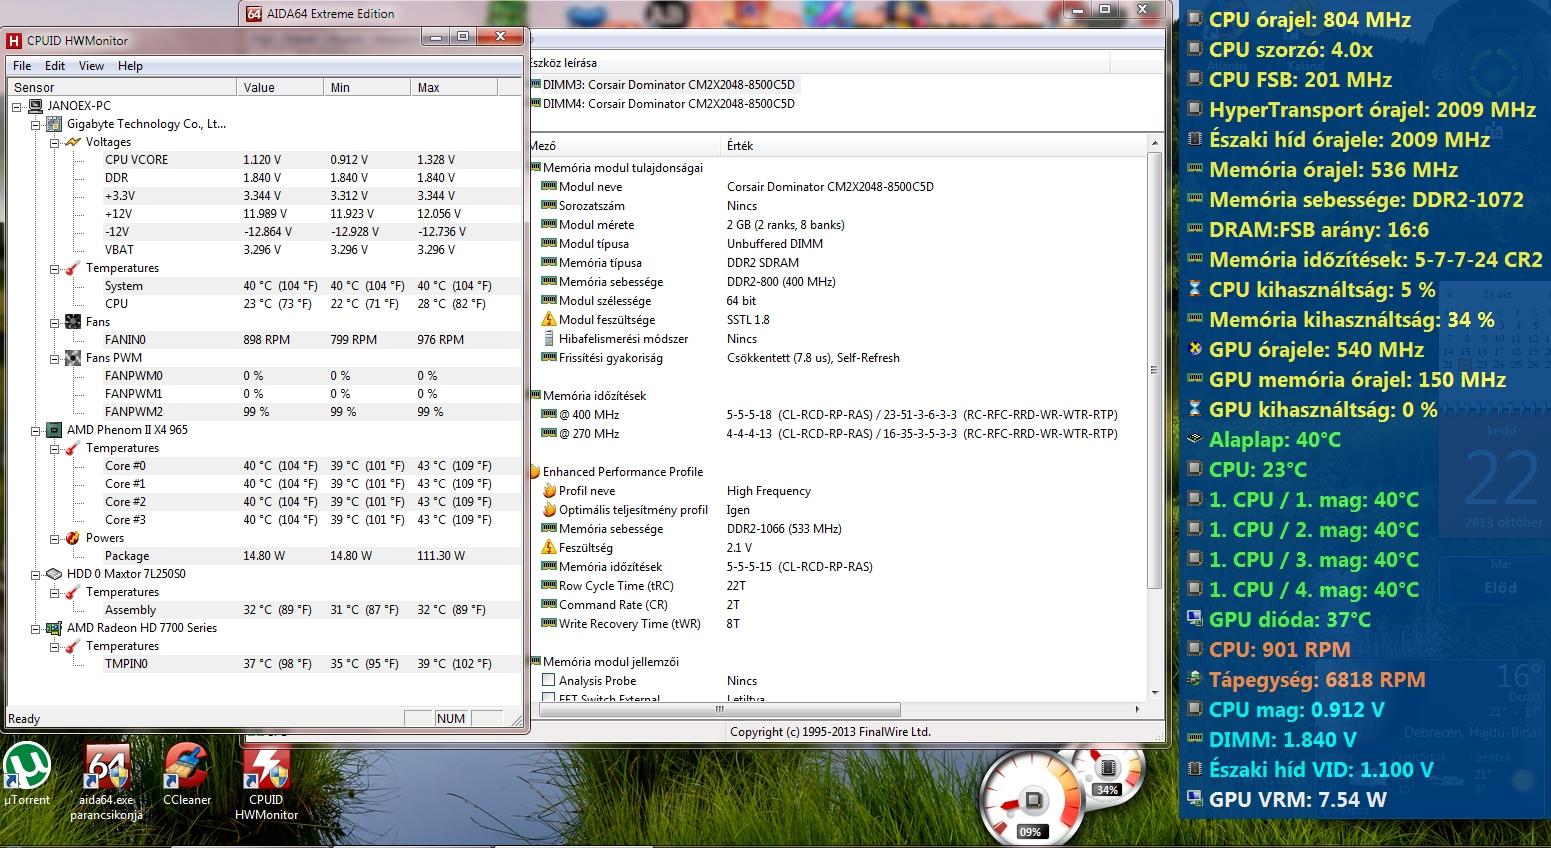
Task: Click the AIDA64 horizontal scrollbar thumb
Action: click(x=718, y=709)
